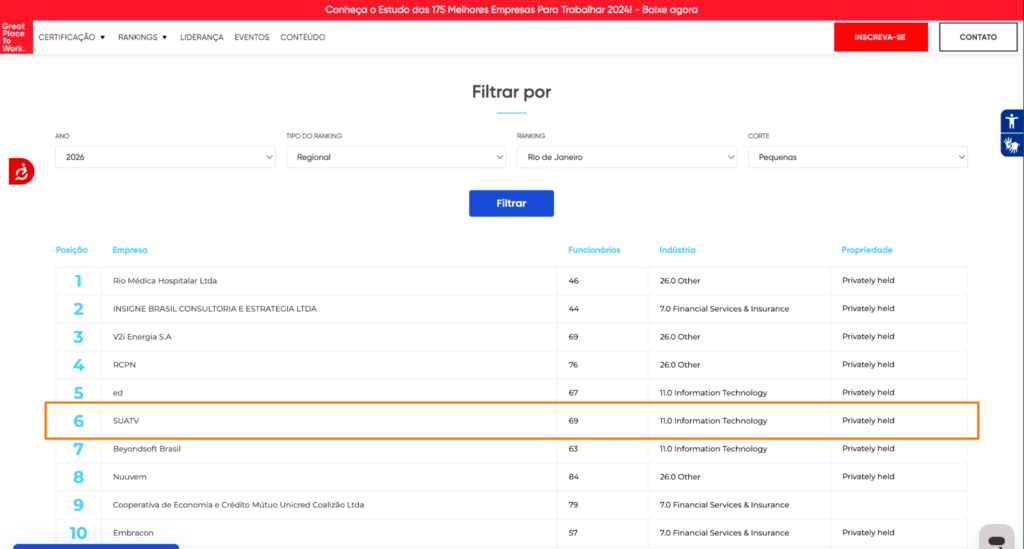Viewport: 1024px width, 549px height.
Task: Open the Liderança menu item
Action: tap(202, 37)
